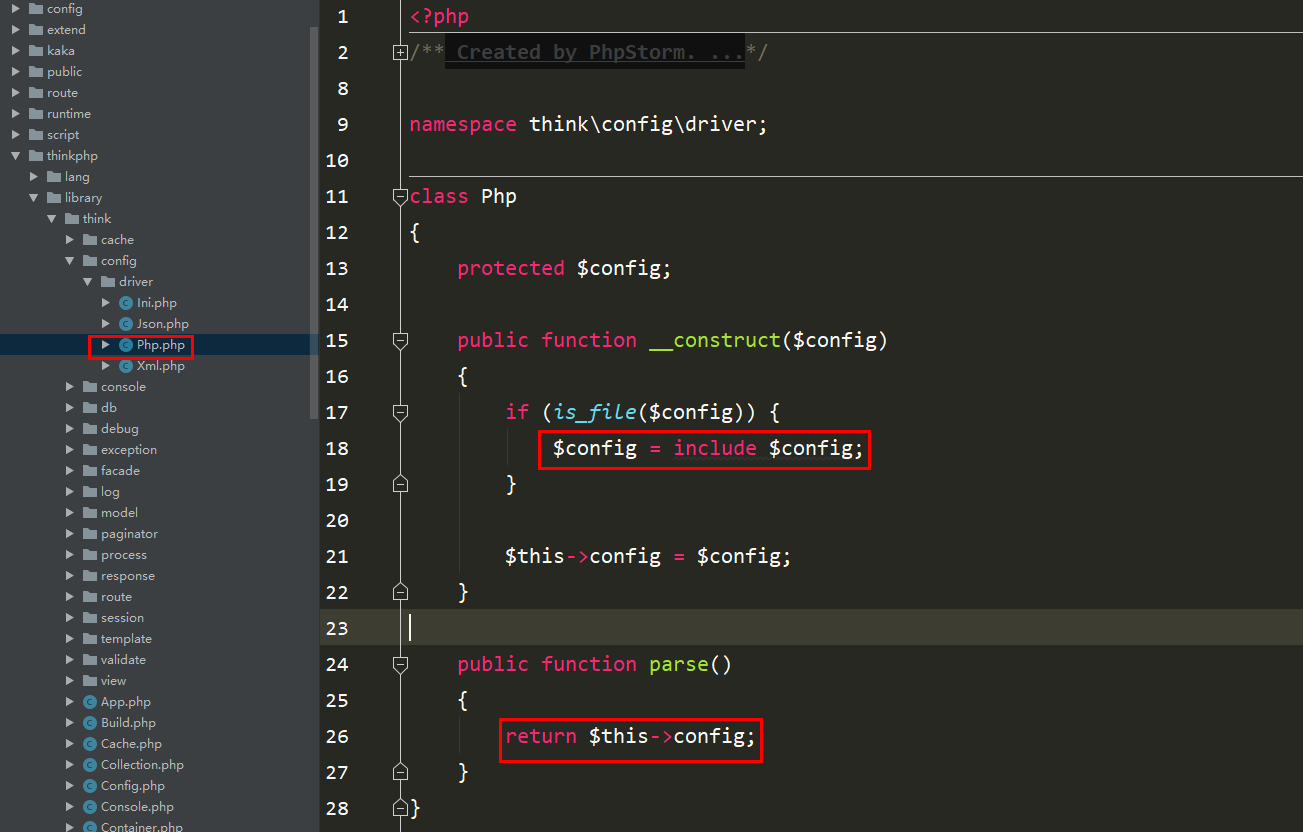Screen dimensions: 1303x832
Task: Click the paginator folder icon
Action: [x=90, y=534]
